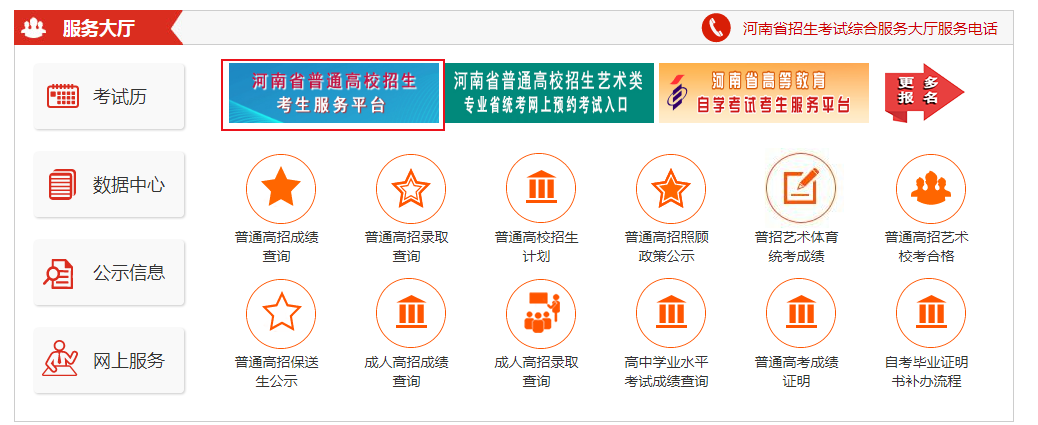
Task: Open the 普通高招照顾政策公示 icon
Action: [671, 189]
